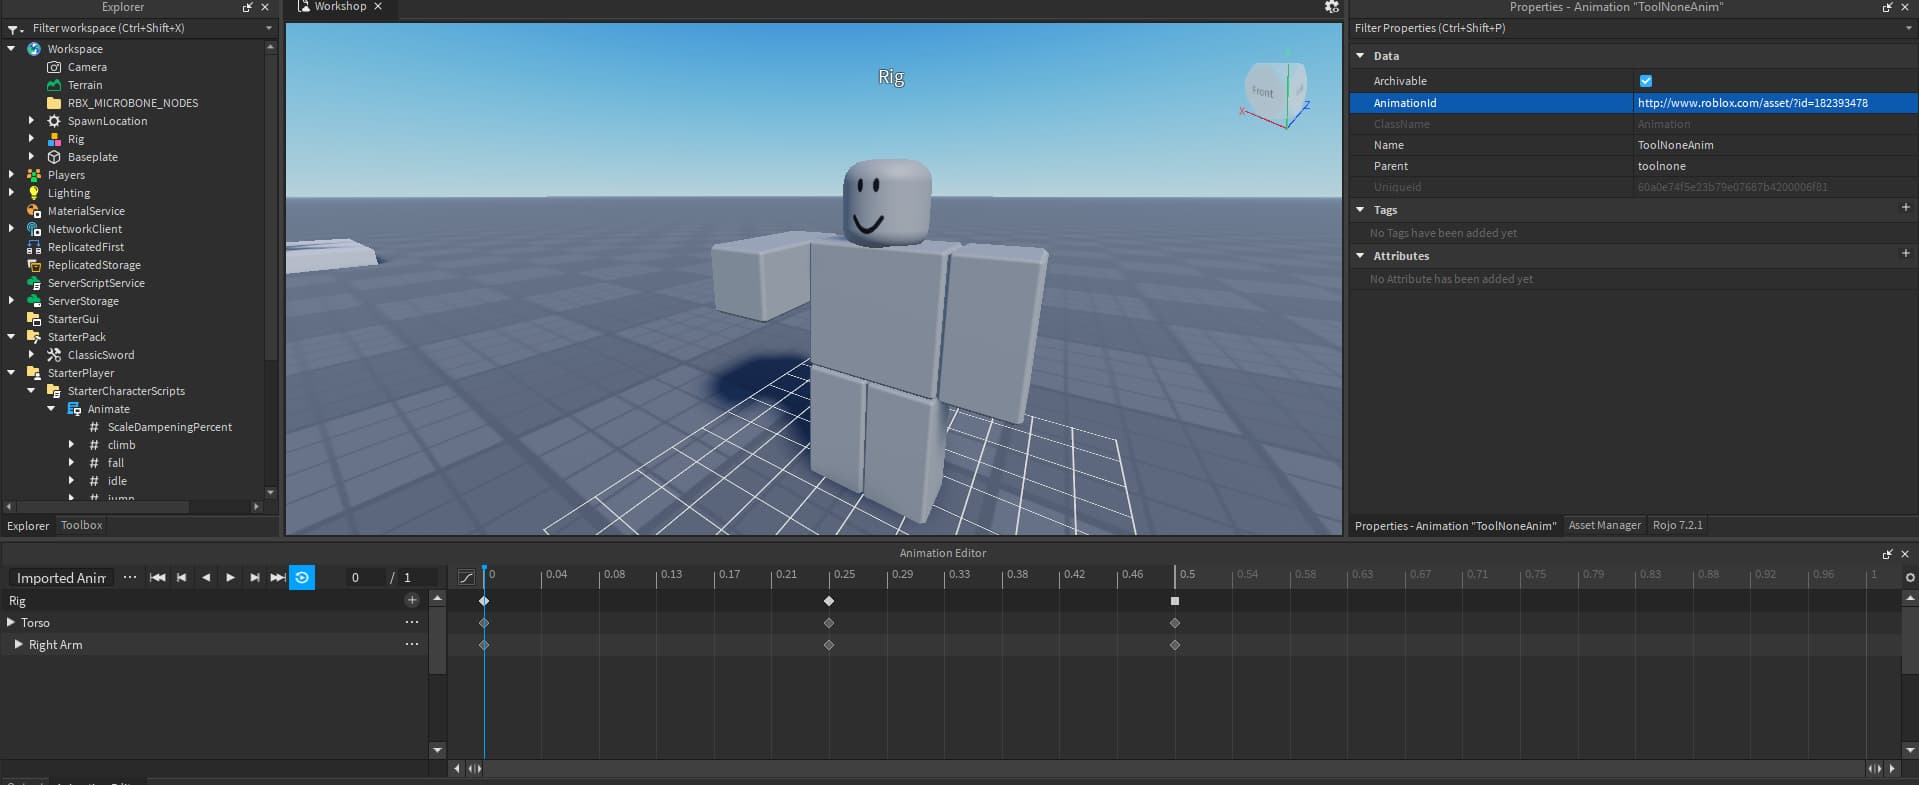Expand the Torso track
The image size is (1919, 785).
coord(11,622)
